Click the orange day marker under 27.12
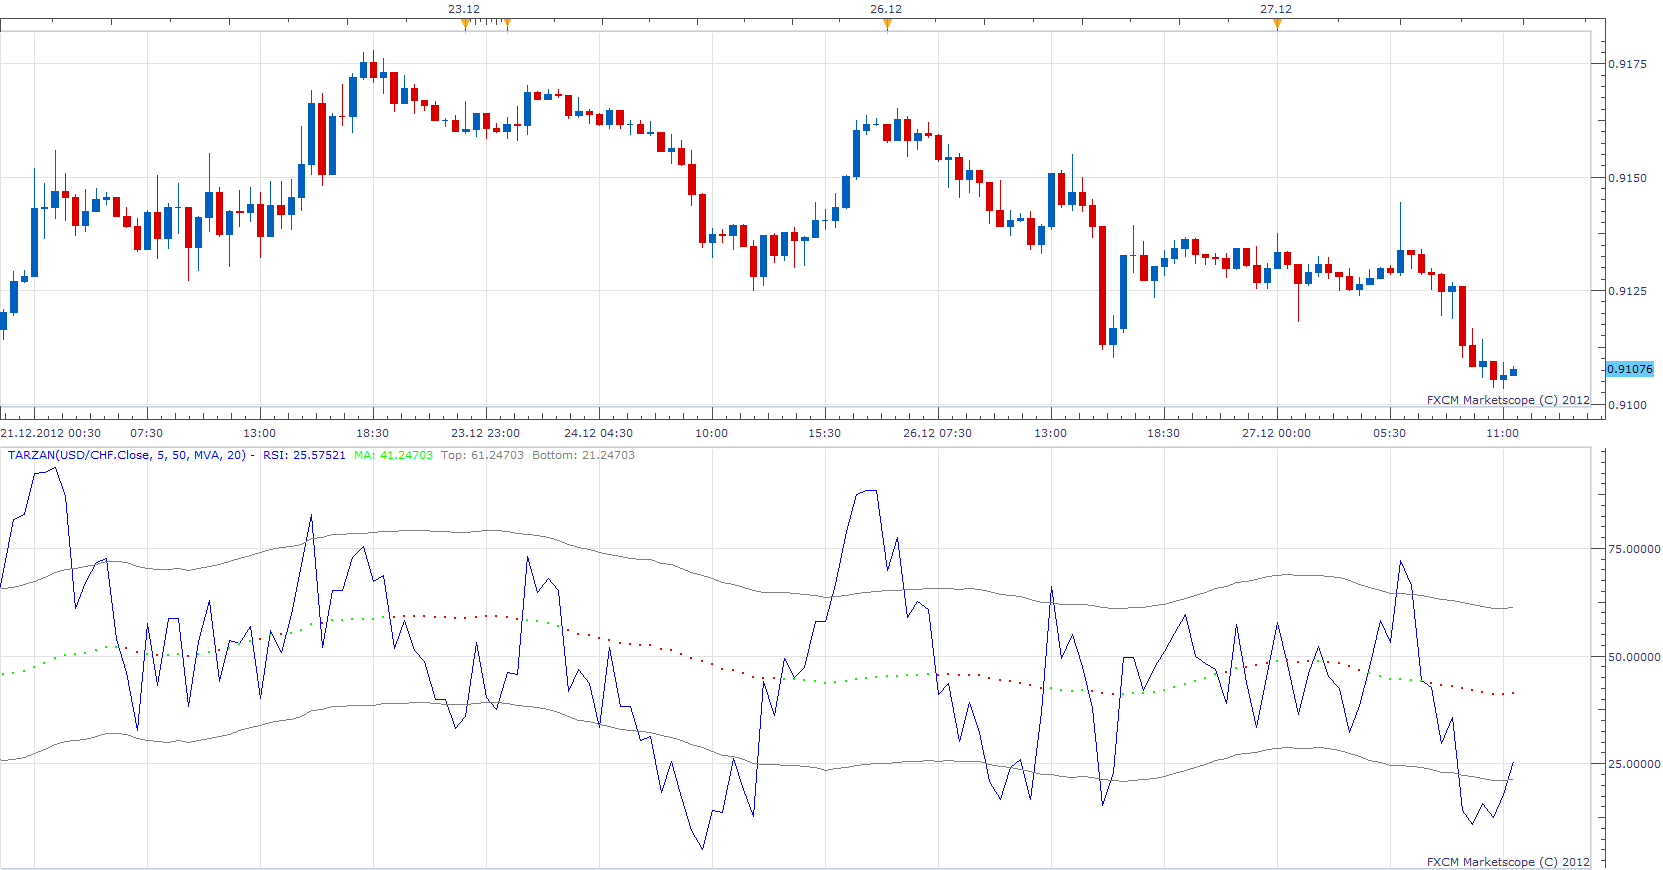 (x=1277, y=25)
